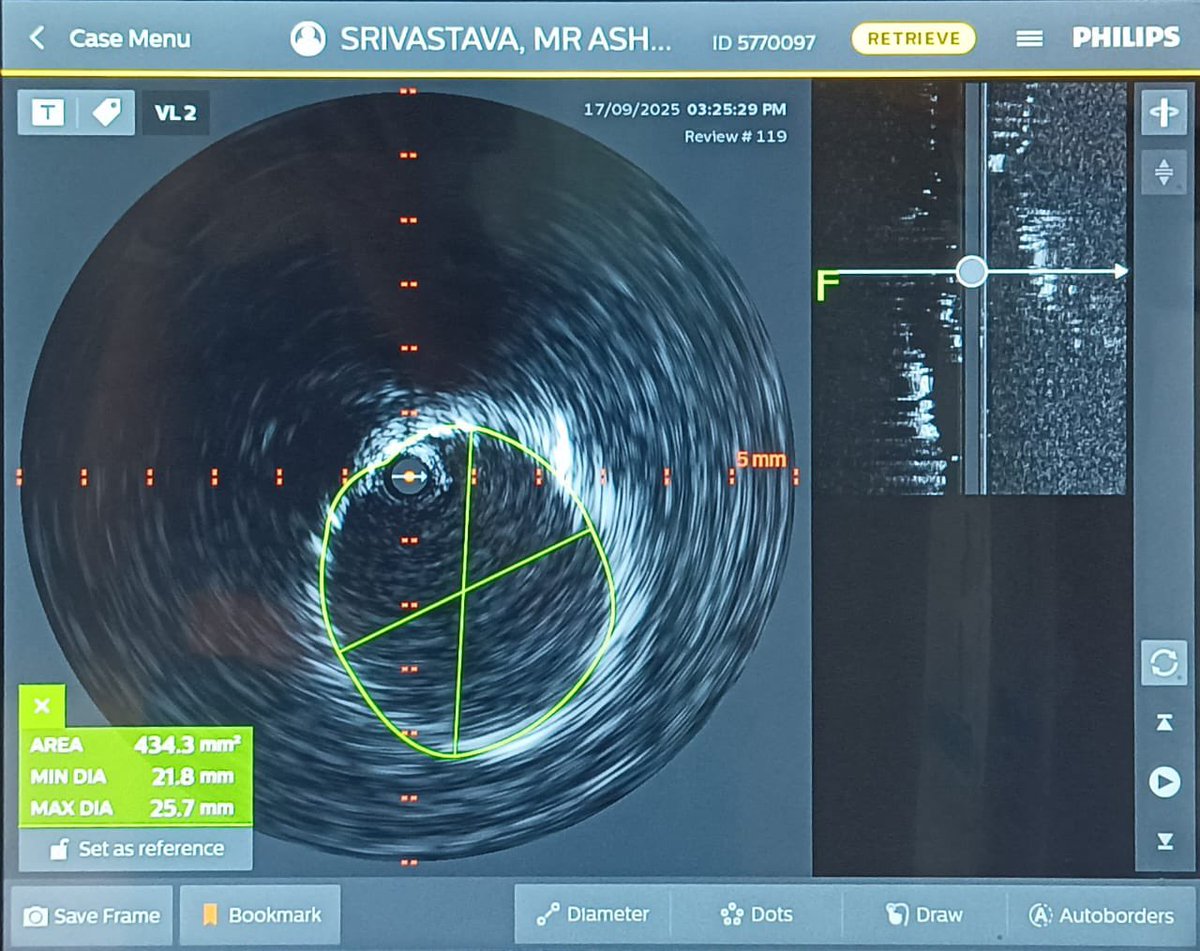Screen dimensions: 1200x951
Task: Click the 5 mm scale label
Action: tap(761, 460)
